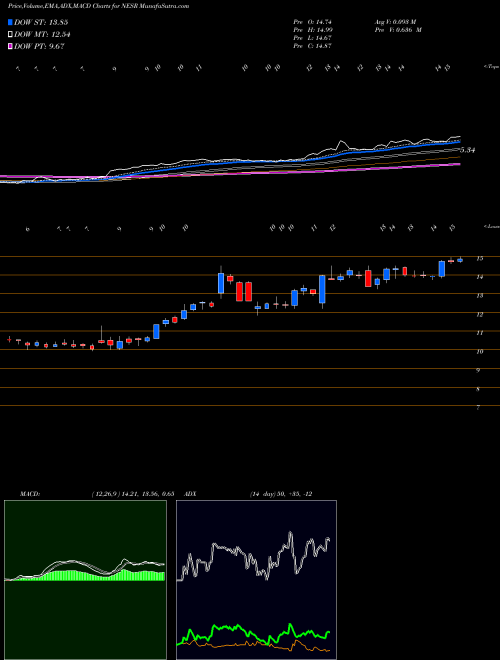Click the MACD panel label
500x660 pixels.
[x=30, y=494]
